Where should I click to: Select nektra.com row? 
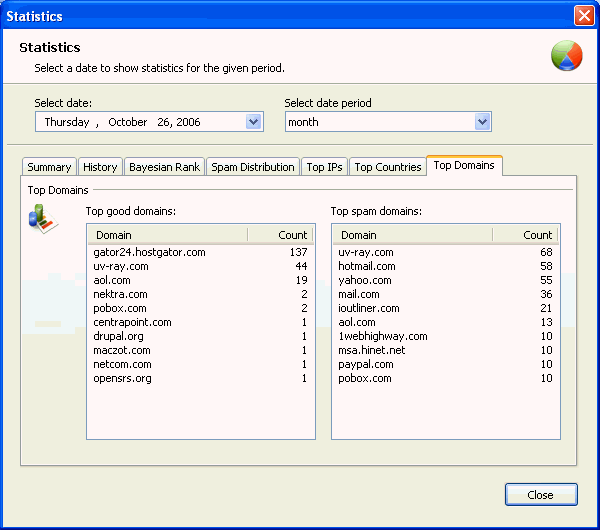[x=201, y=294]
